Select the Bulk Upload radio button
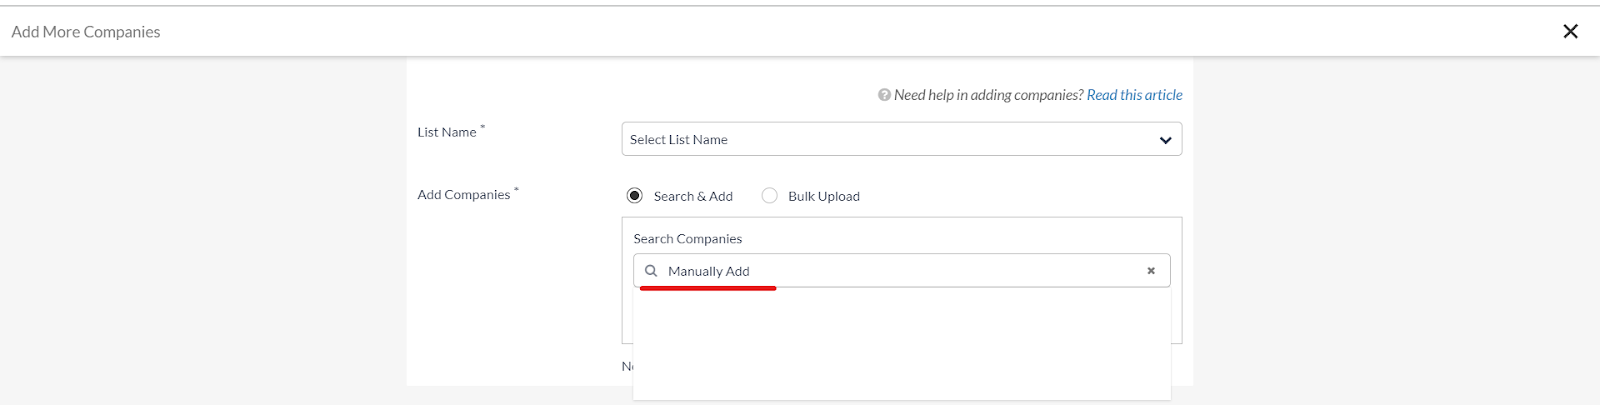 [769, 196]
